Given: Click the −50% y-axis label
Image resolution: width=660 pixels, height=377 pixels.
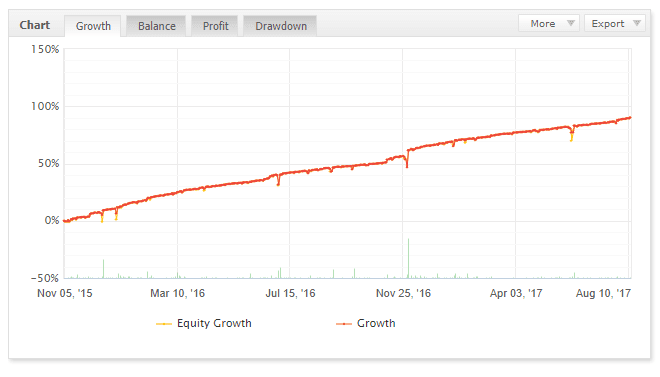Looking at the screenshot, I should [x=45, y=278].
